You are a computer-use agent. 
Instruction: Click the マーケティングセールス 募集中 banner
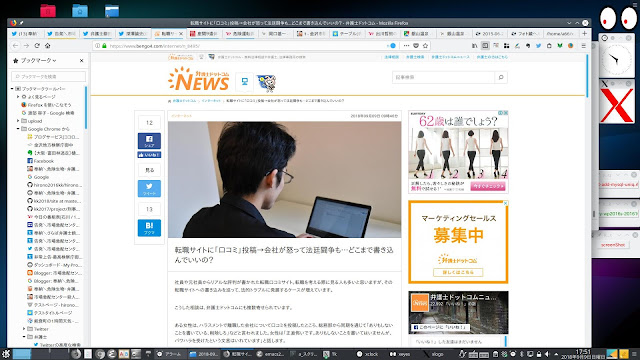(458, 242)
